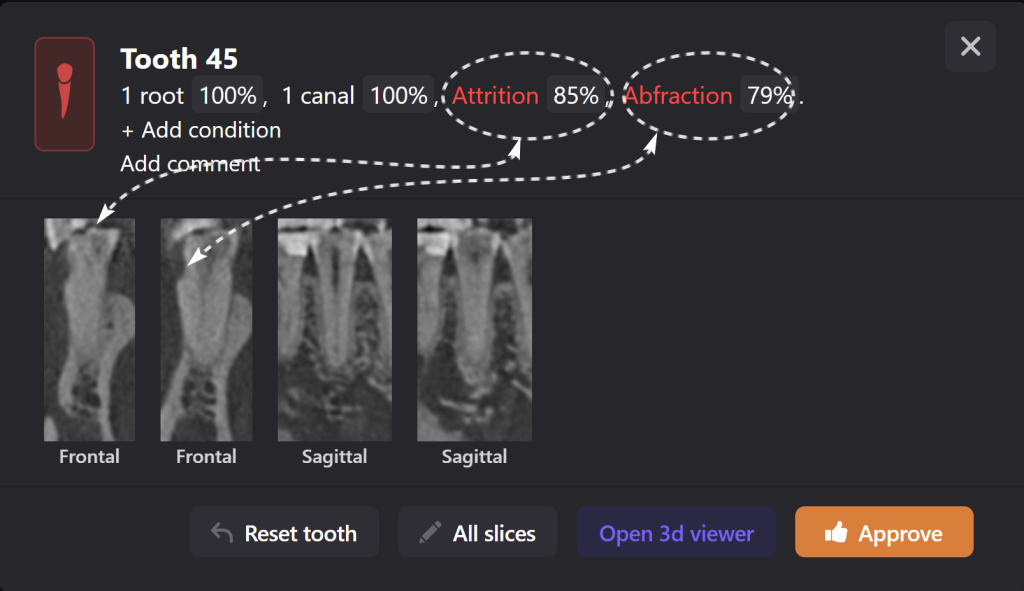Click the 1 canal 100% badge
The height and width of the screenshot is (591, 1024).
click(x=398, y=96)
